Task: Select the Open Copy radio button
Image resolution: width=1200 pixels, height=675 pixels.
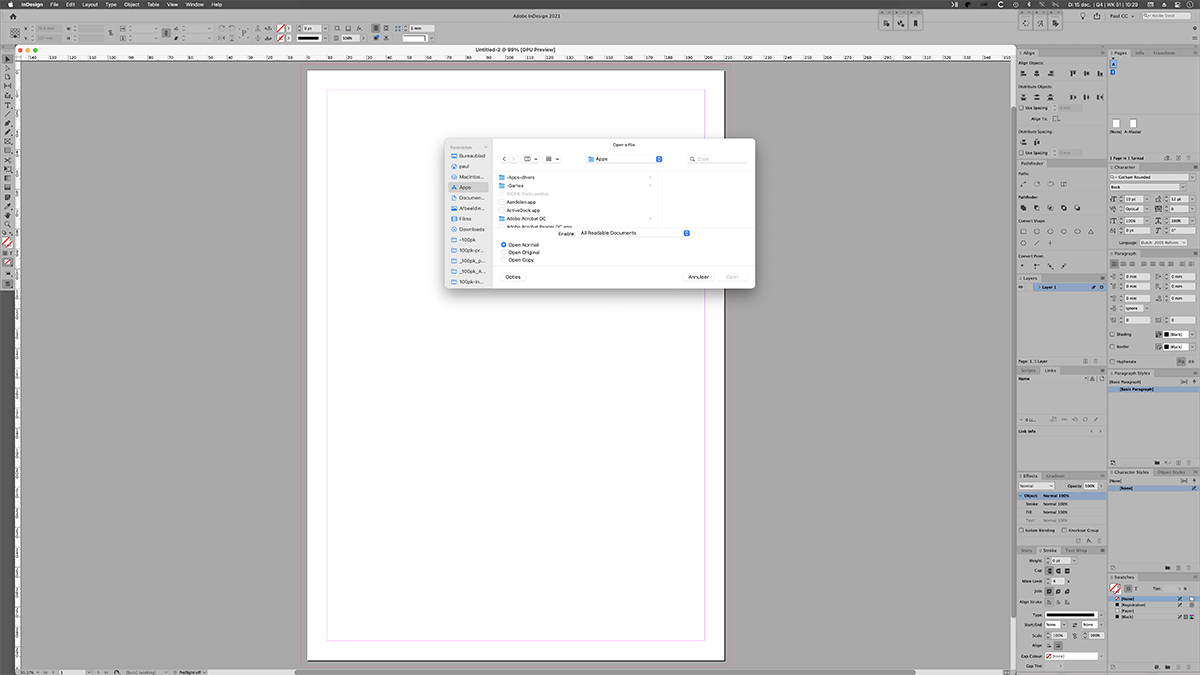Action: tap(504, 260)
